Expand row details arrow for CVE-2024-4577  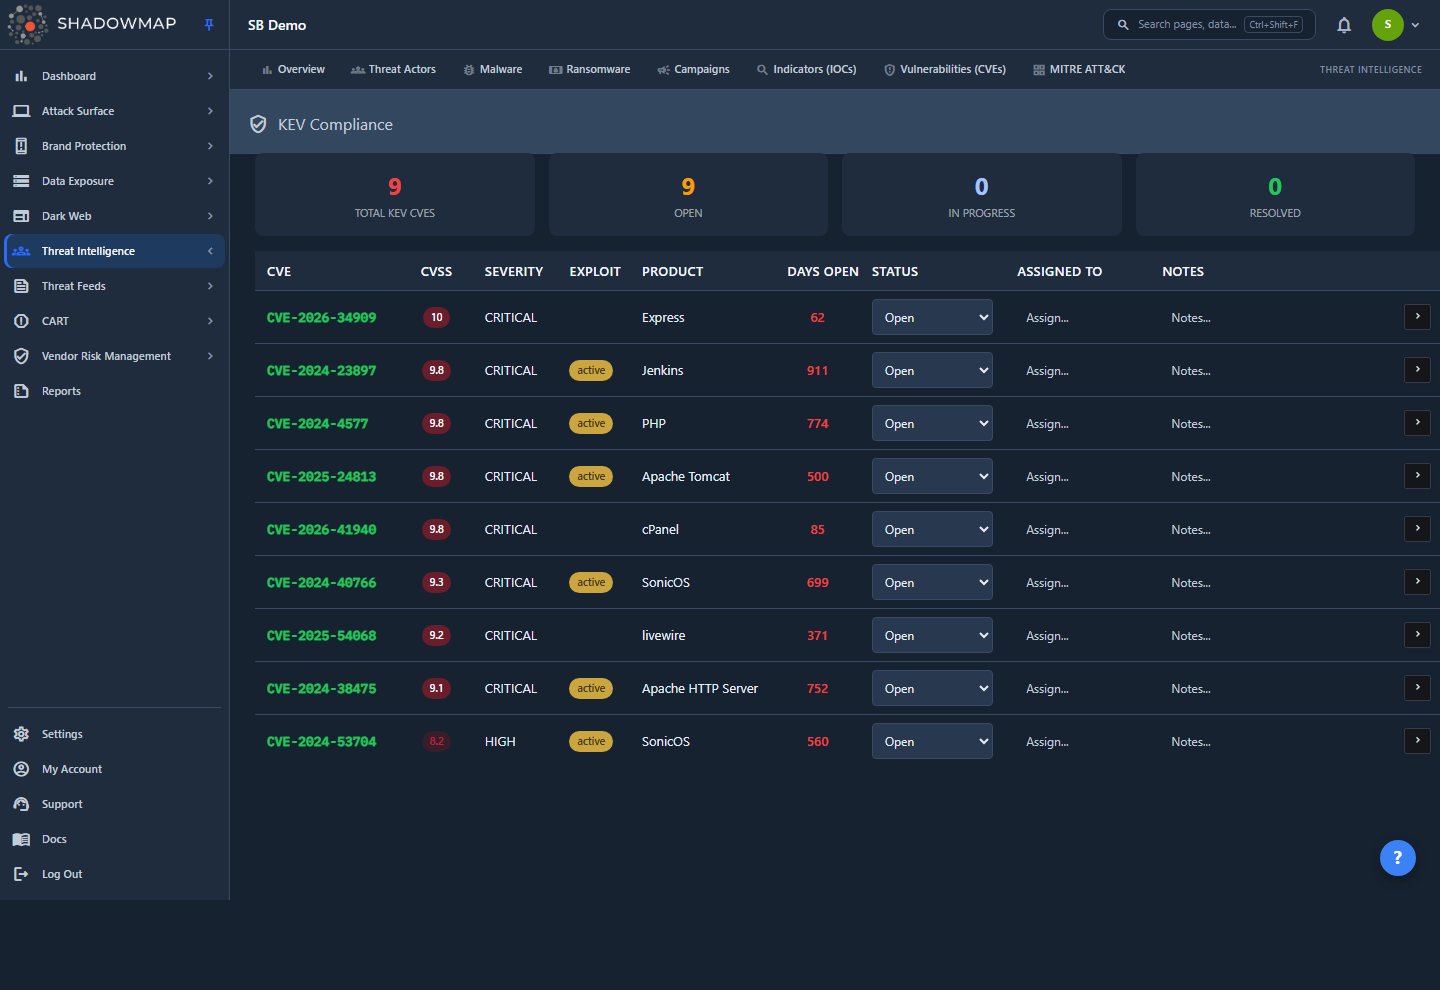1417,422
